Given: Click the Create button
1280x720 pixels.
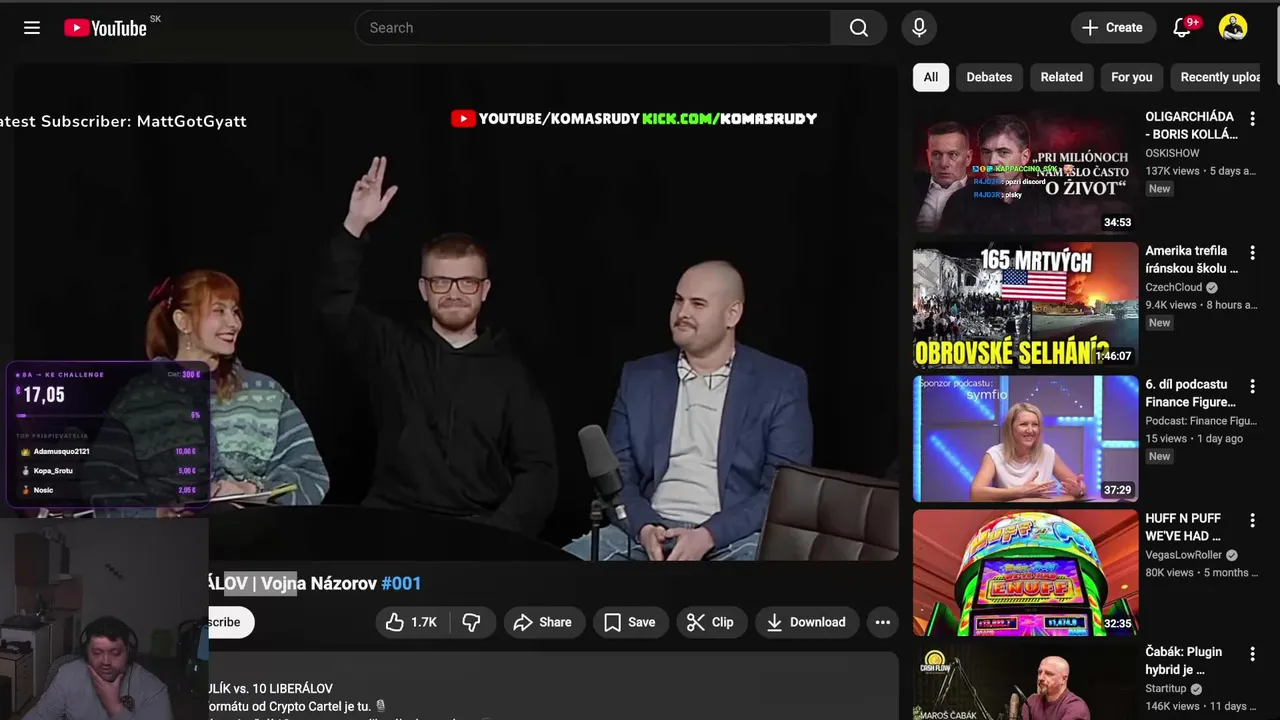Looking at the screenshot, I should pyautogui.click(x=1113, y=28).
